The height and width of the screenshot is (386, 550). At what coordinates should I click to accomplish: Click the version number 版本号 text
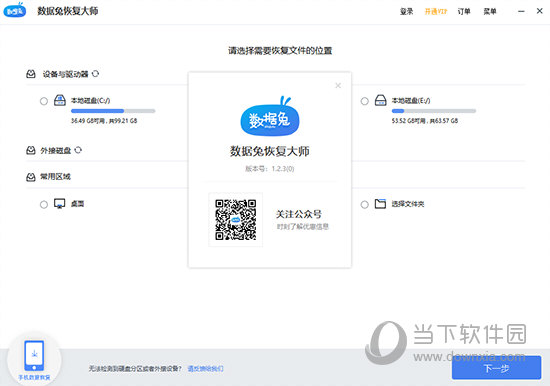(269, 169)
